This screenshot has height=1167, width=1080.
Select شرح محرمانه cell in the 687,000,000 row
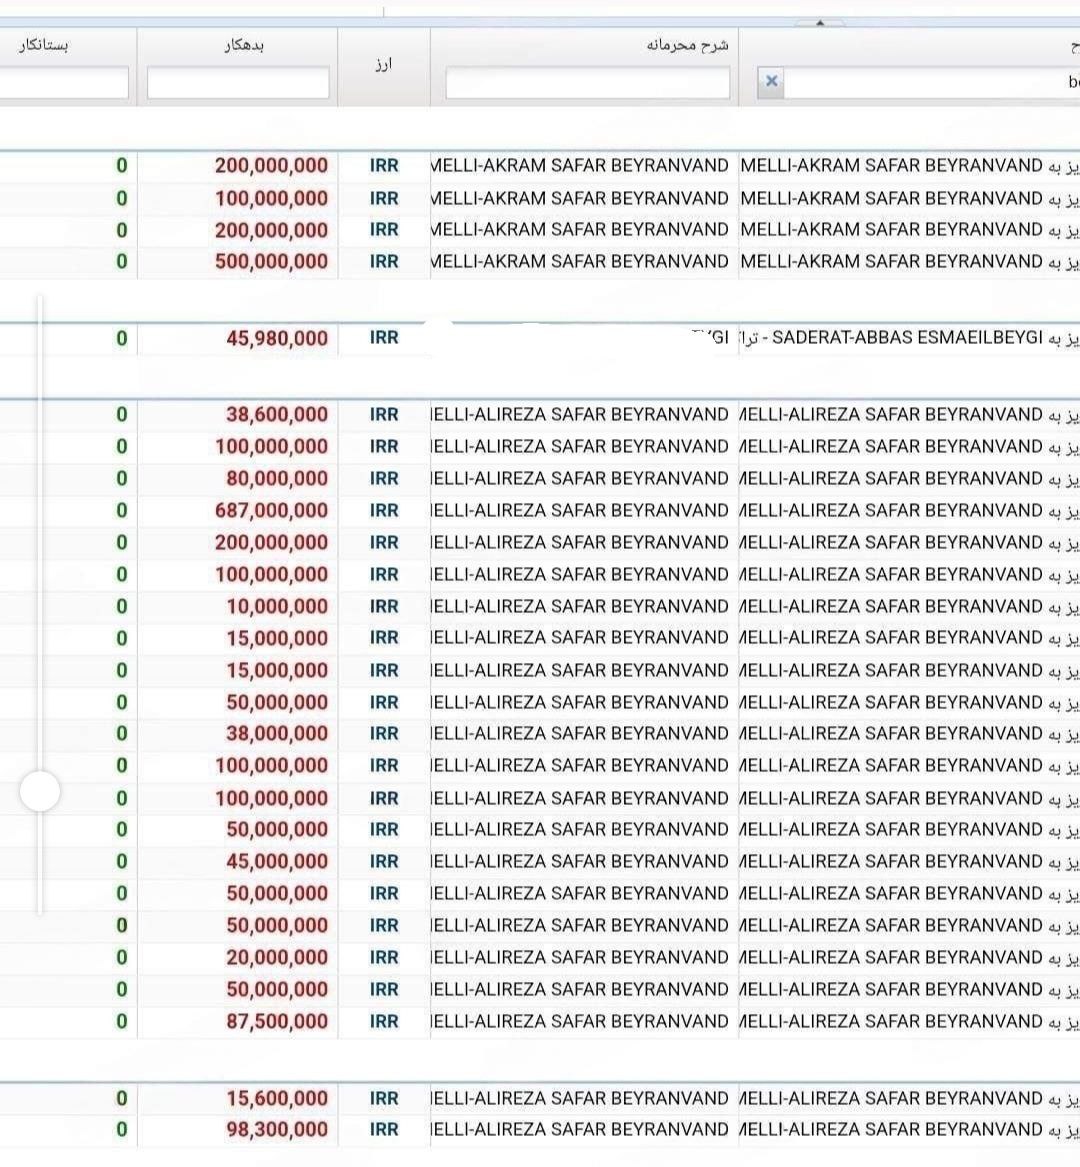point(584,511)
